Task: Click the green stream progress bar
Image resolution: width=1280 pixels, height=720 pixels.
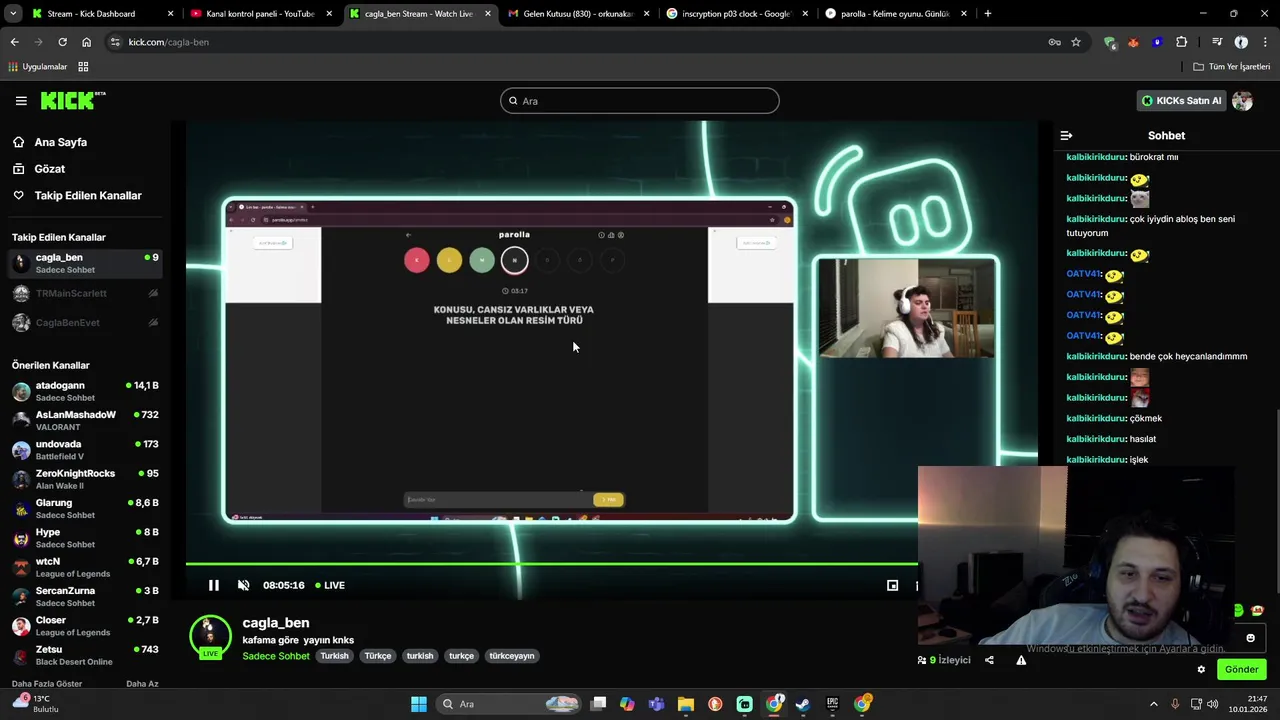Action: click(x=551, y=564)
